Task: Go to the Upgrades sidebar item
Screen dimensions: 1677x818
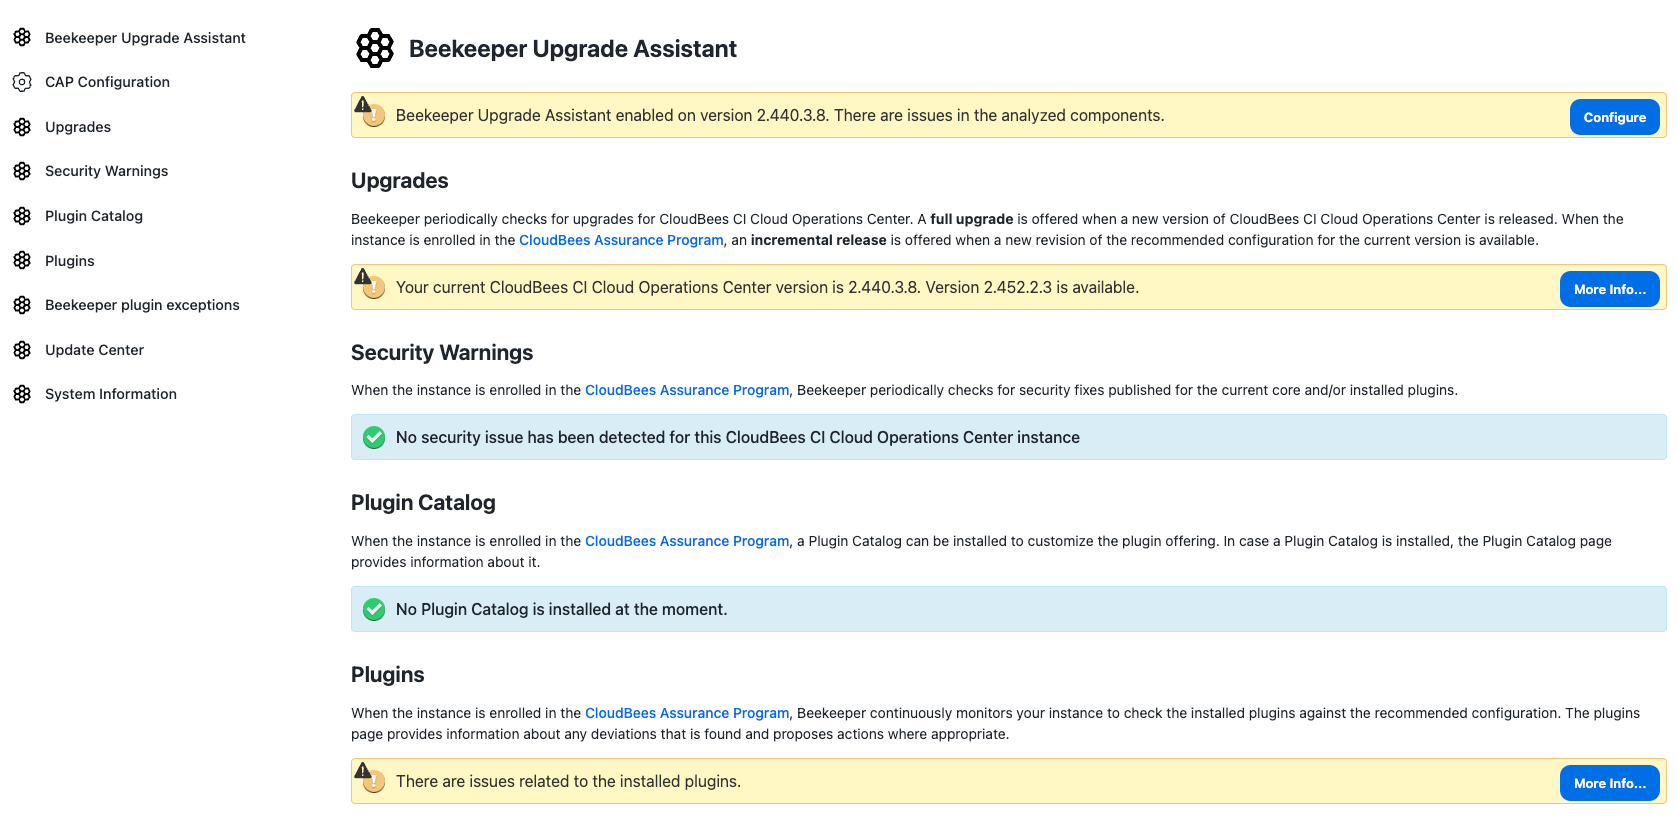Action: pyautogui.click(x=78, y=127)
